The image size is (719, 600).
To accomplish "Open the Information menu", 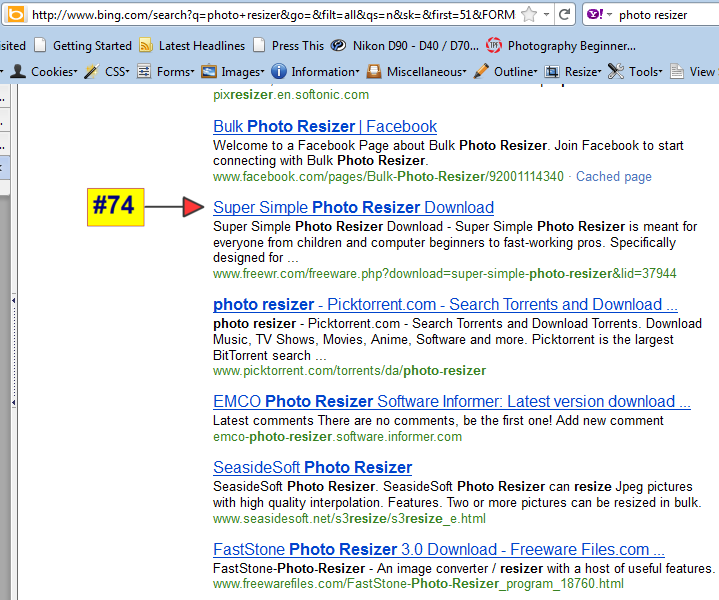I will (325, 72).
